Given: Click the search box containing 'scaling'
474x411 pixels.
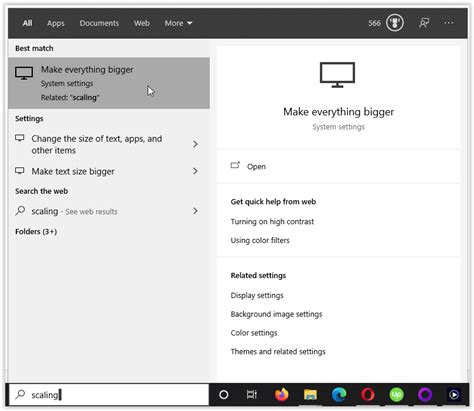Looking at the screenshot, I should [x=109, y=395].
